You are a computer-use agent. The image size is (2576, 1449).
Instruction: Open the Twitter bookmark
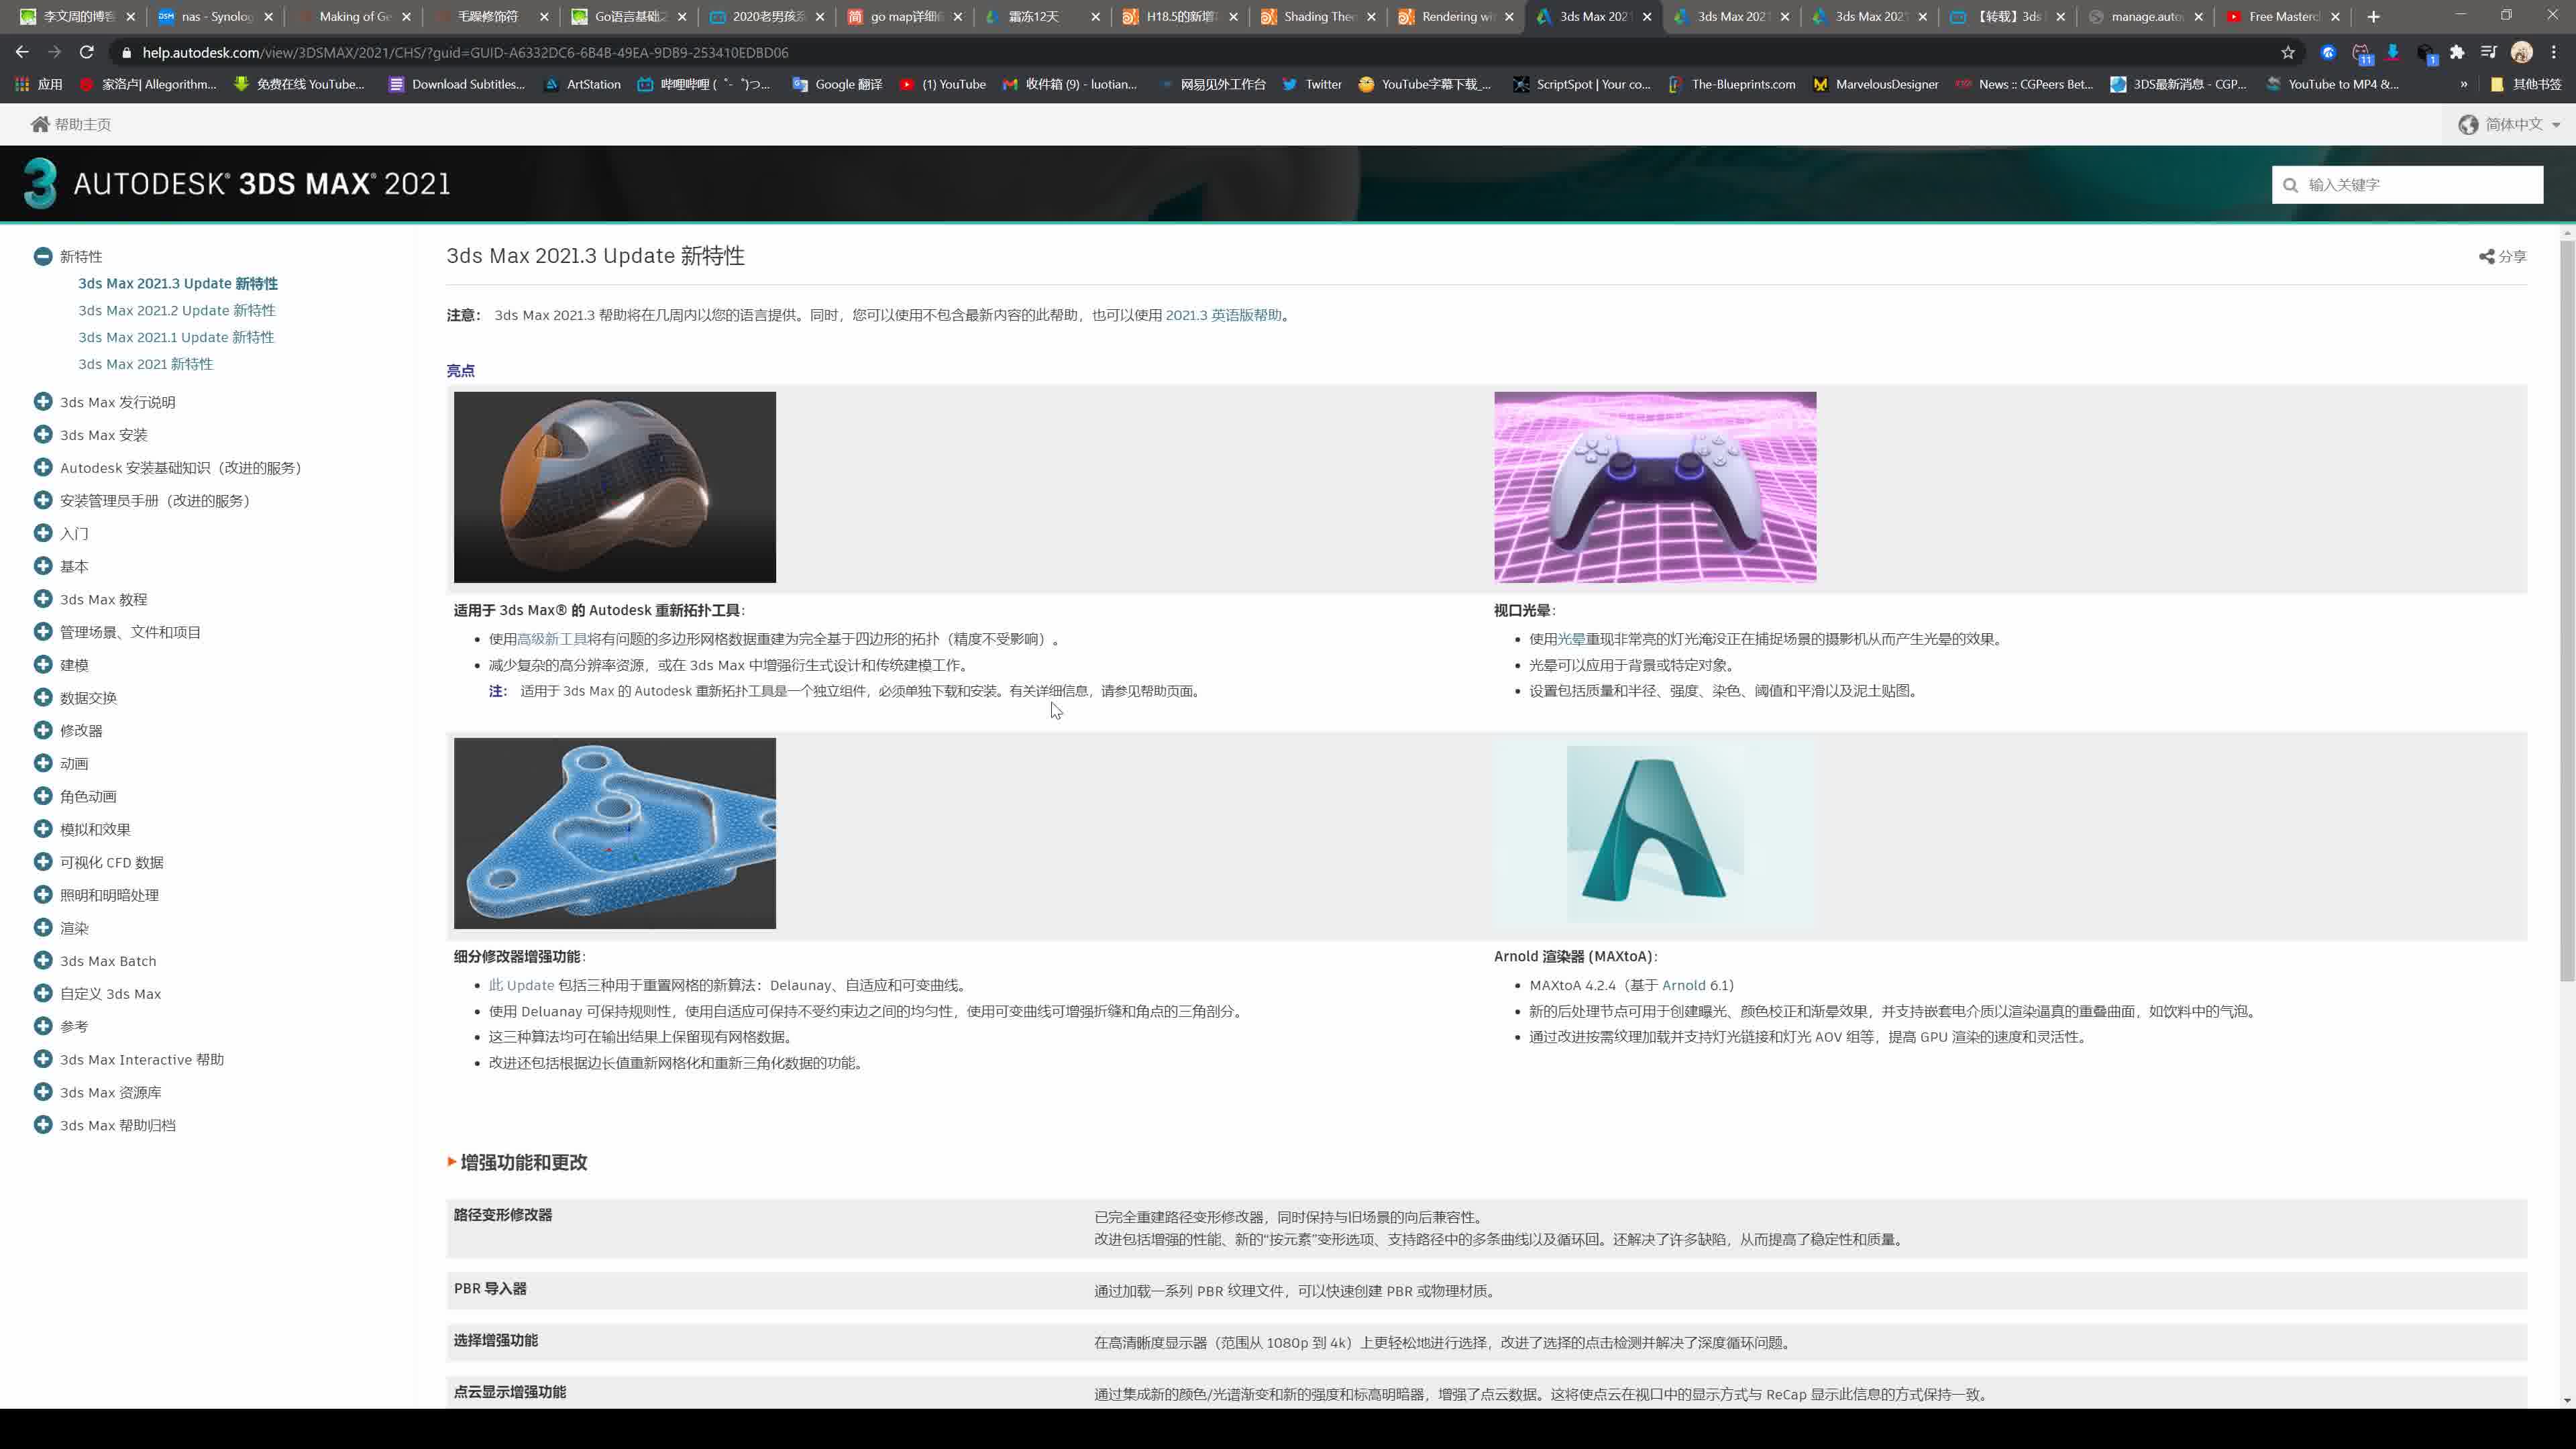click(x=1311, y=84)
